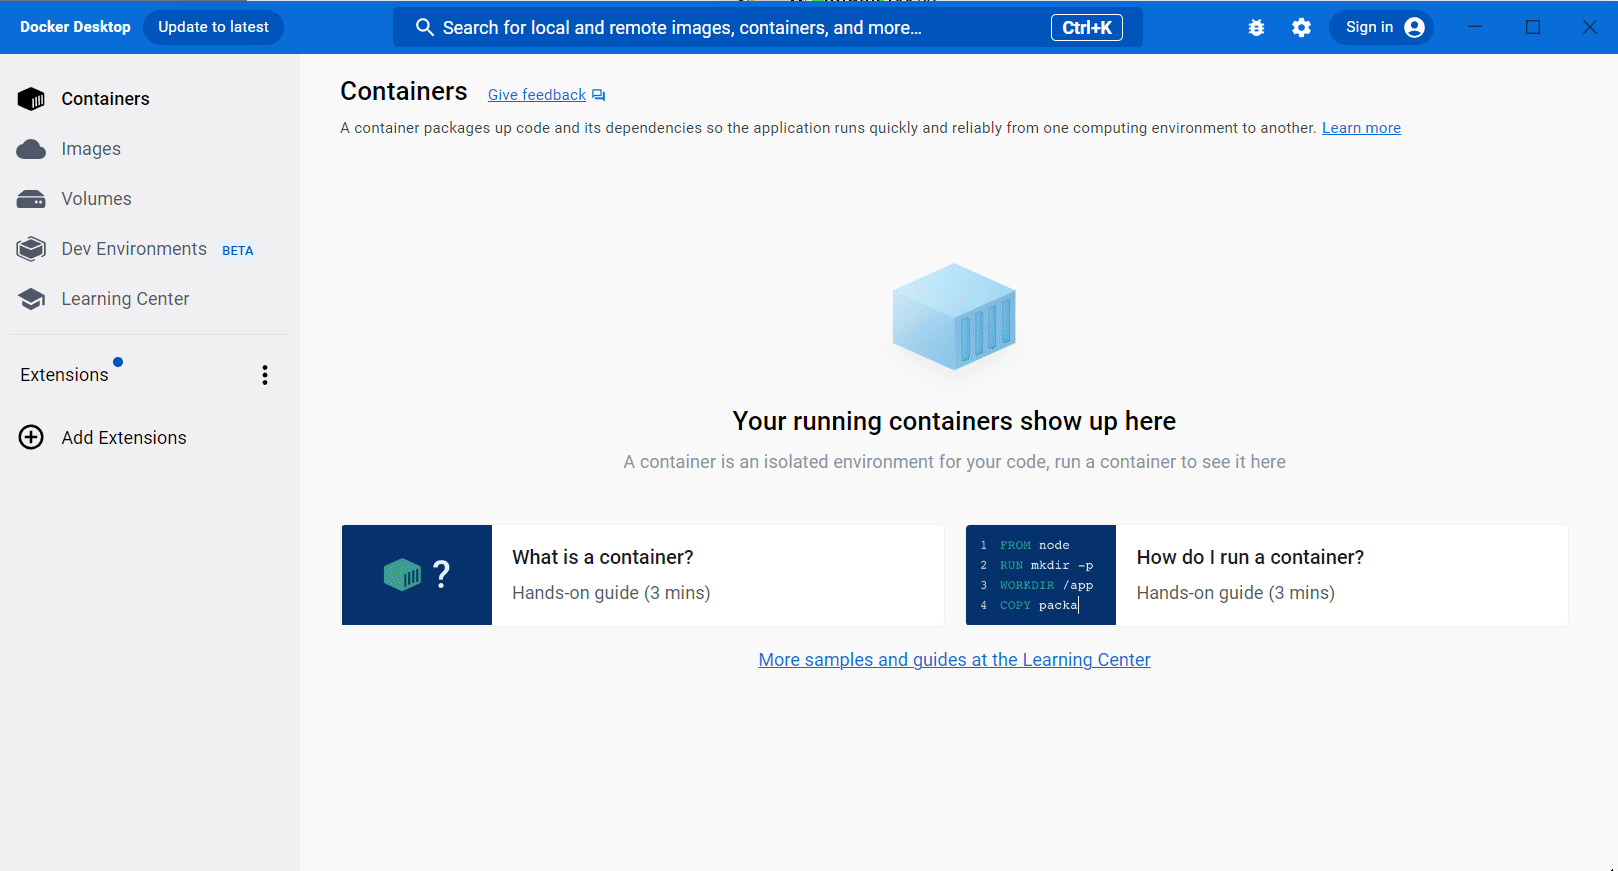This screenshot has width=1618, height=871.
Task: Click the BETA badge next to Dev Environments
Action: 238,251
